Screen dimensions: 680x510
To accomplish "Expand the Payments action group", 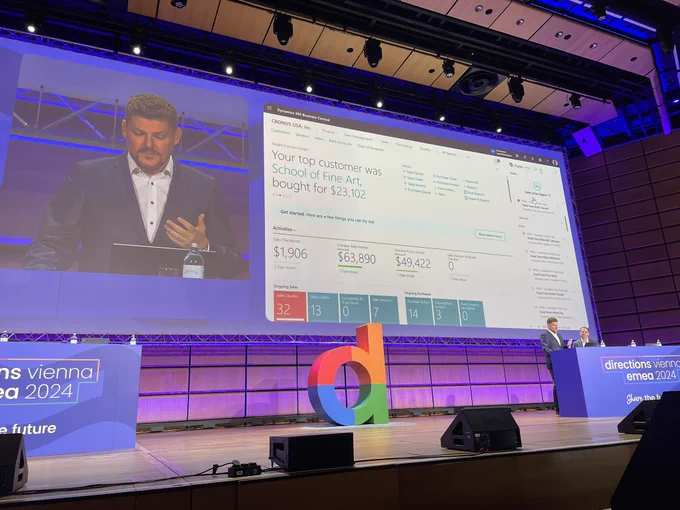I will tap(471, 182).
